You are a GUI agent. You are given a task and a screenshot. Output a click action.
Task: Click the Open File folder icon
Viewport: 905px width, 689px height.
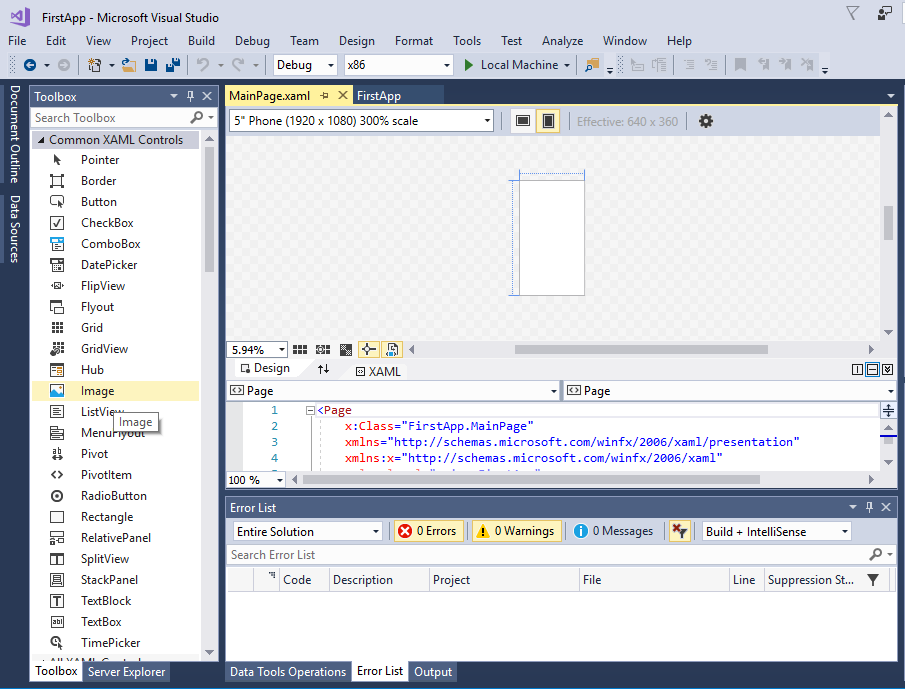coord(129,65)
